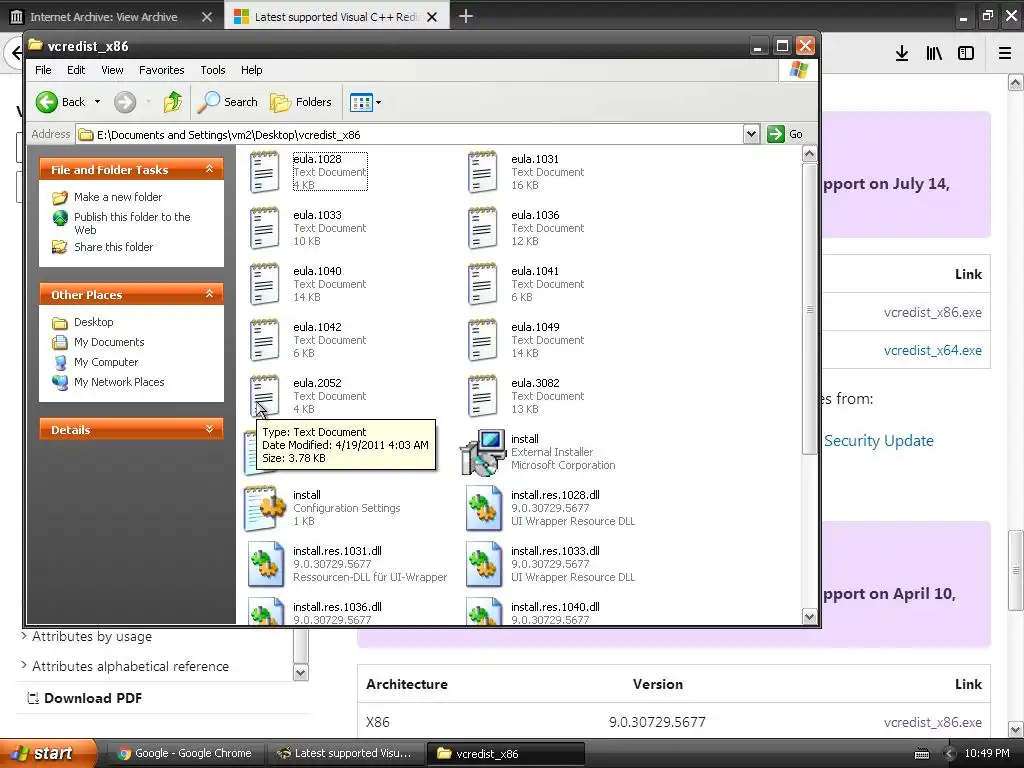Select the eula.2052 file icon
The image size is (1024, 768).
click(264, 396)
